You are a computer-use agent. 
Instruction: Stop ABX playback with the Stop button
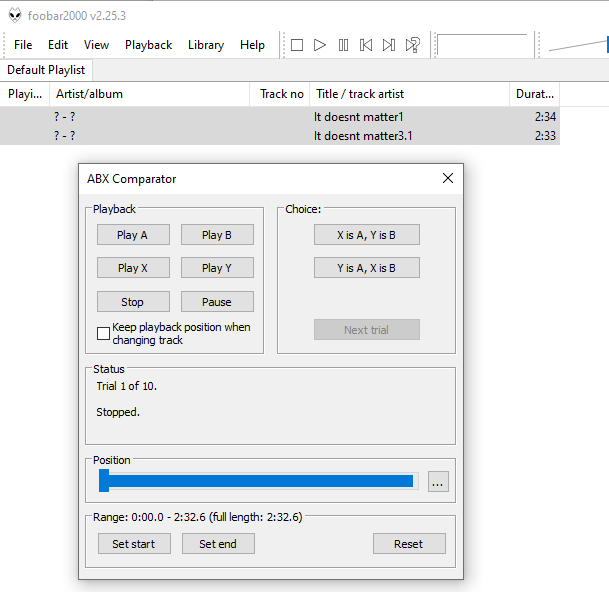coord(133,301)
